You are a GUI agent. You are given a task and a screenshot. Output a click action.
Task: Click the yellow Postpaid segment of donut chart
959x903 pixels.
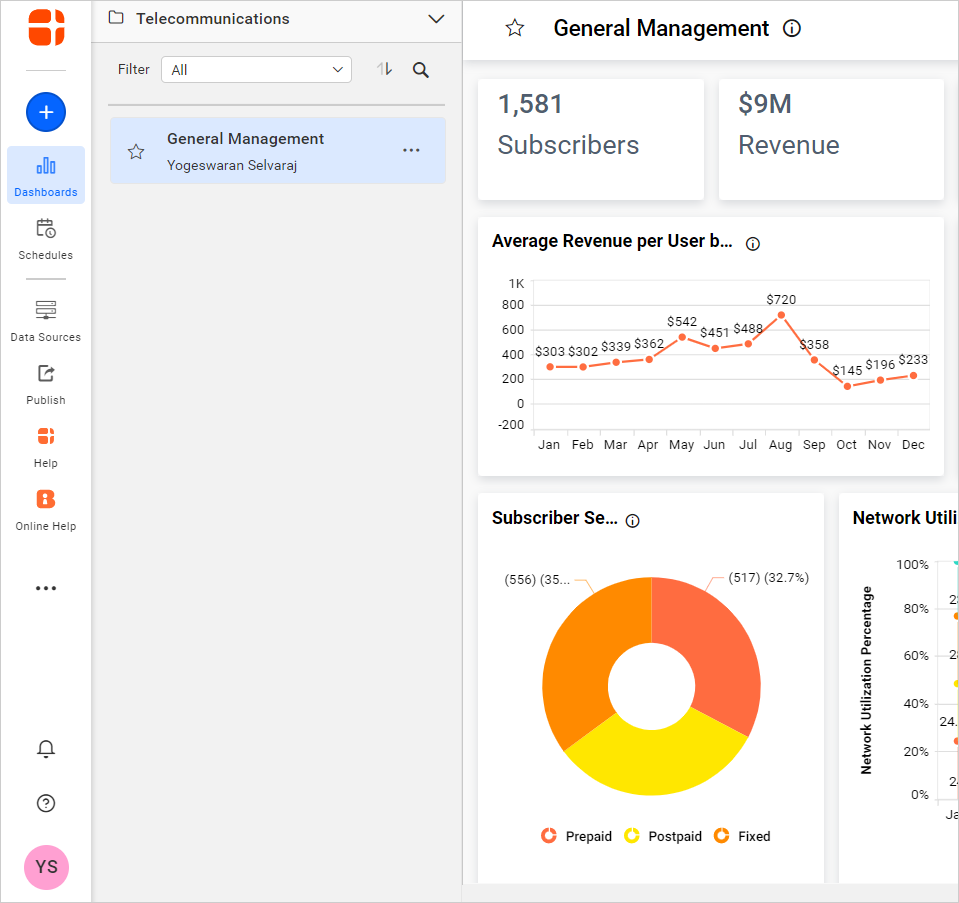coord(652,760)
